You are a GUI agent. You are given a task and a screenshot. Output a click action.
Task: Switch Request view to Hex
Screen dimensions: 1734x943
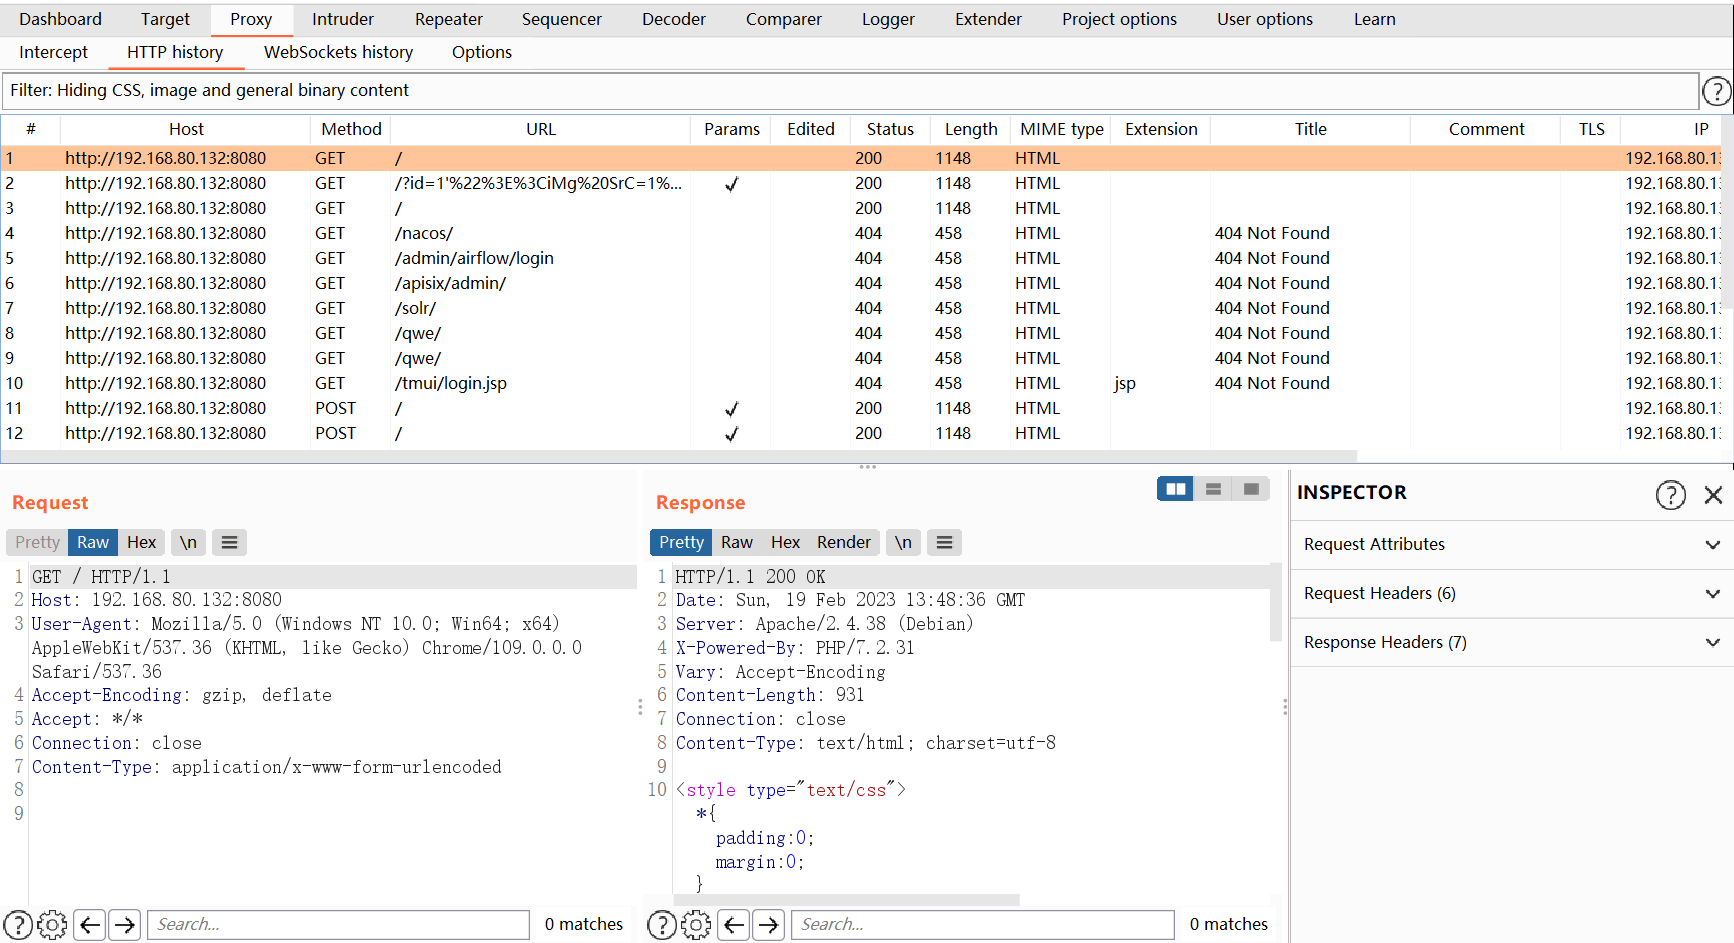tap(141, 542)
